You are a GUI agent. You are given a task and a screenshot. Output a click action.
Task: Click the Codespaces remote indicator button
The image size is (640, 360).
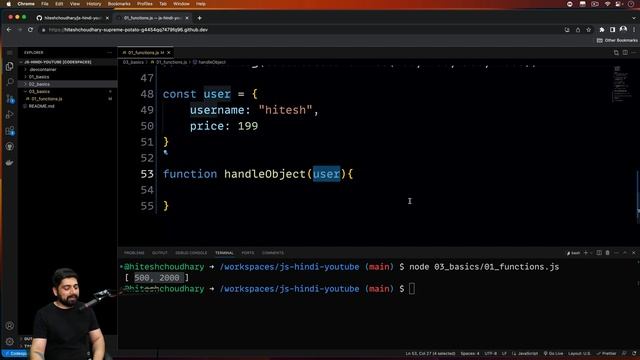point(16,353)
